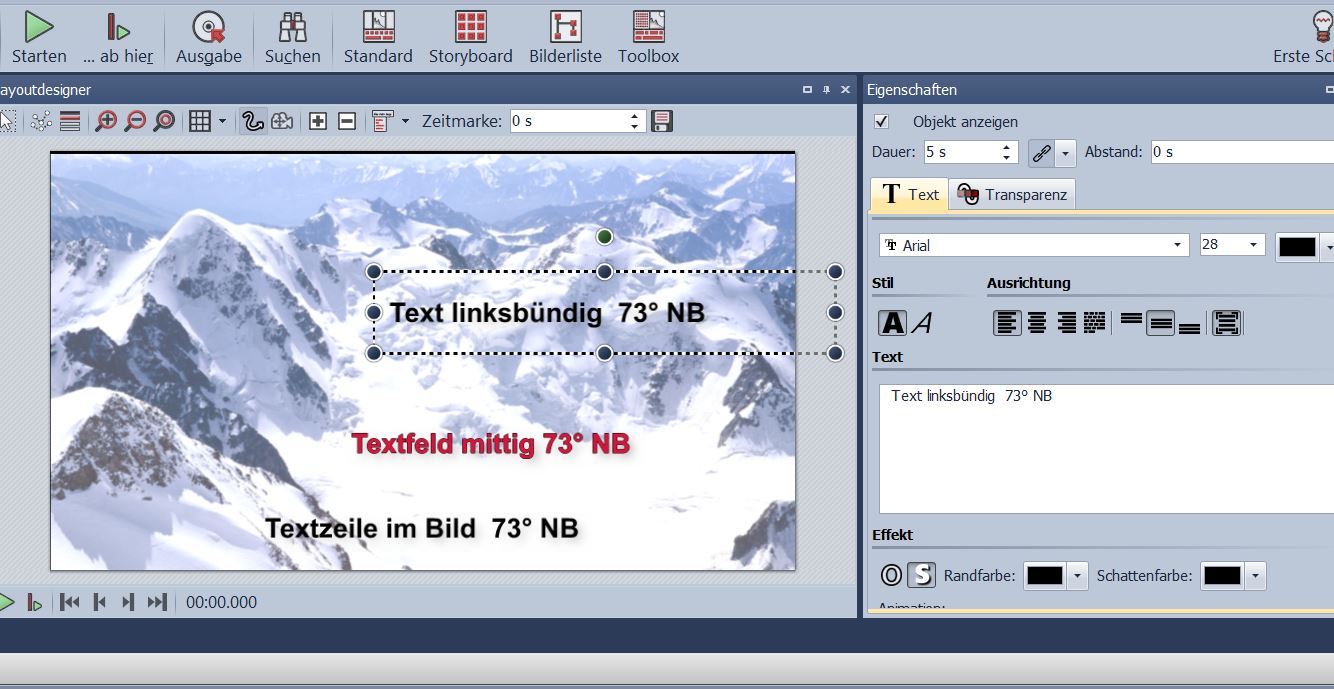Click the Suchen binoculars icon
This screenshot has width=1334, height=689.
click(292, 27)
